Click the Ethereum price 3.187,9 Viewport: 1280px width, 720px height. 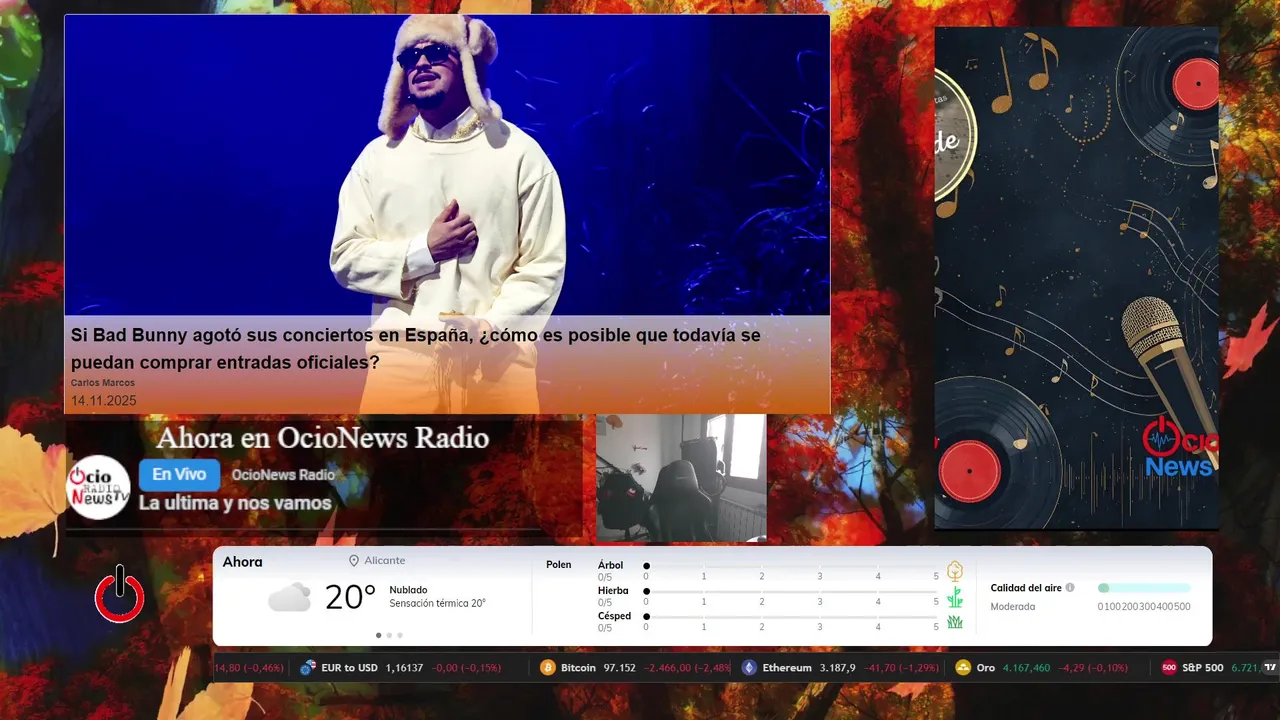[x=837, y=668]
